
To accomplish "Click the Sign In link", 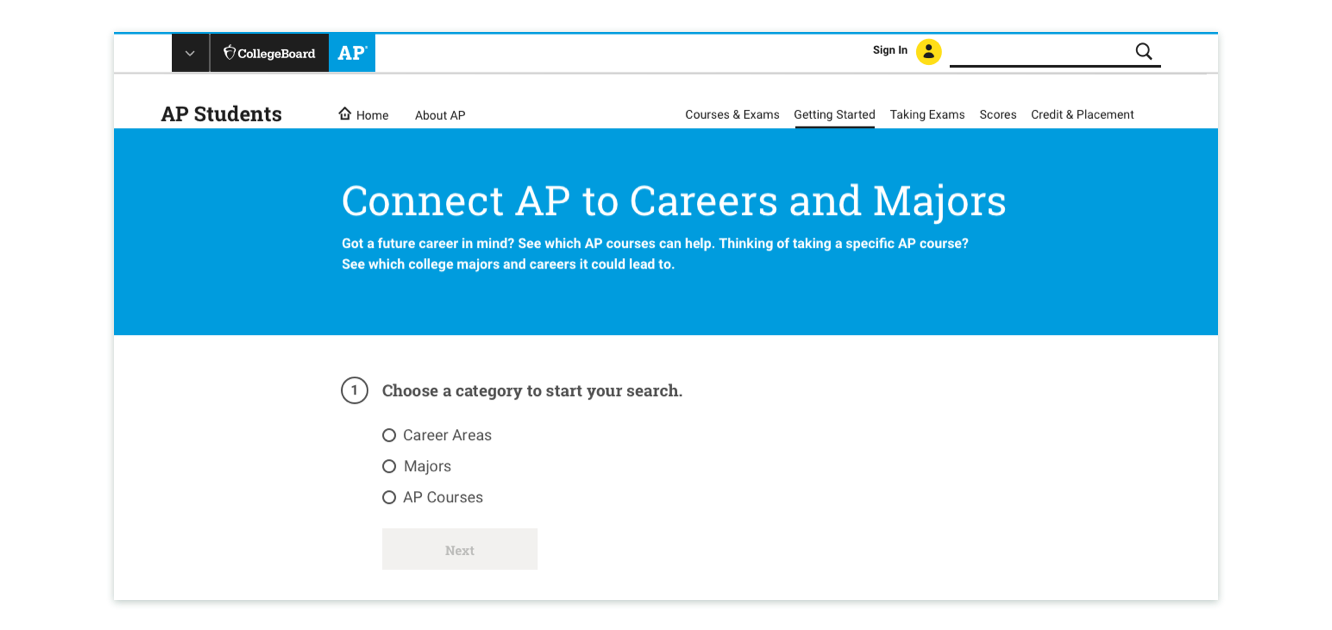I will (x=890, y=50).
